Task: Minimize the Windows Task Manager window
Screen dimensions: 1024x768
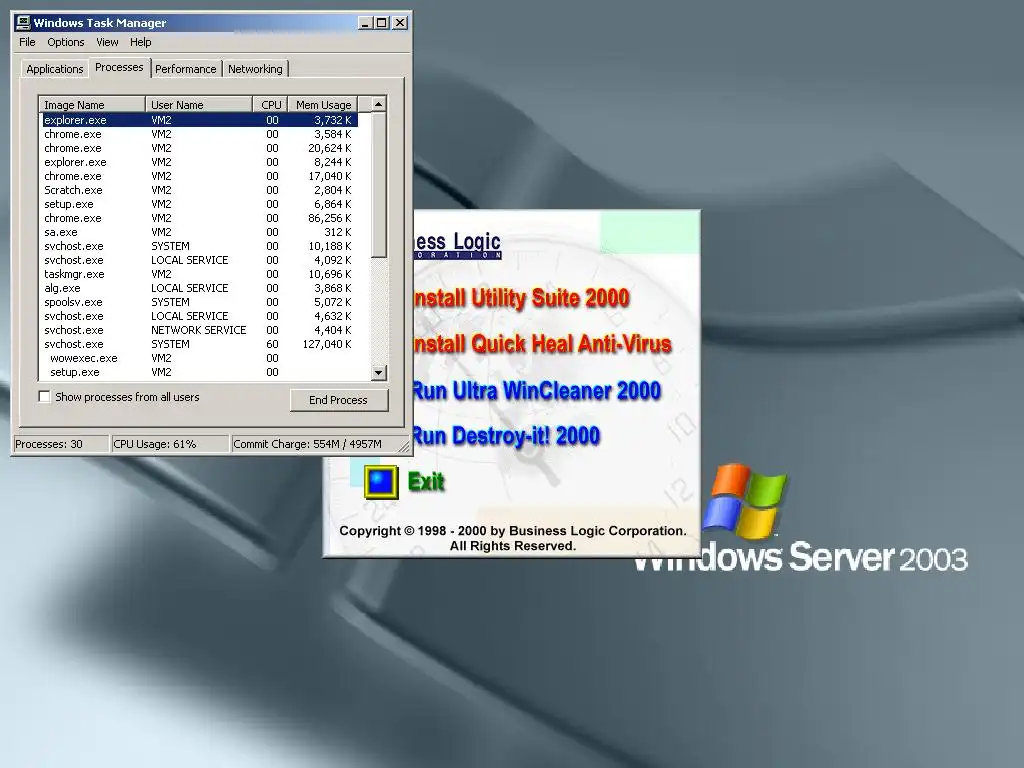Action: (x=366, y=23)
